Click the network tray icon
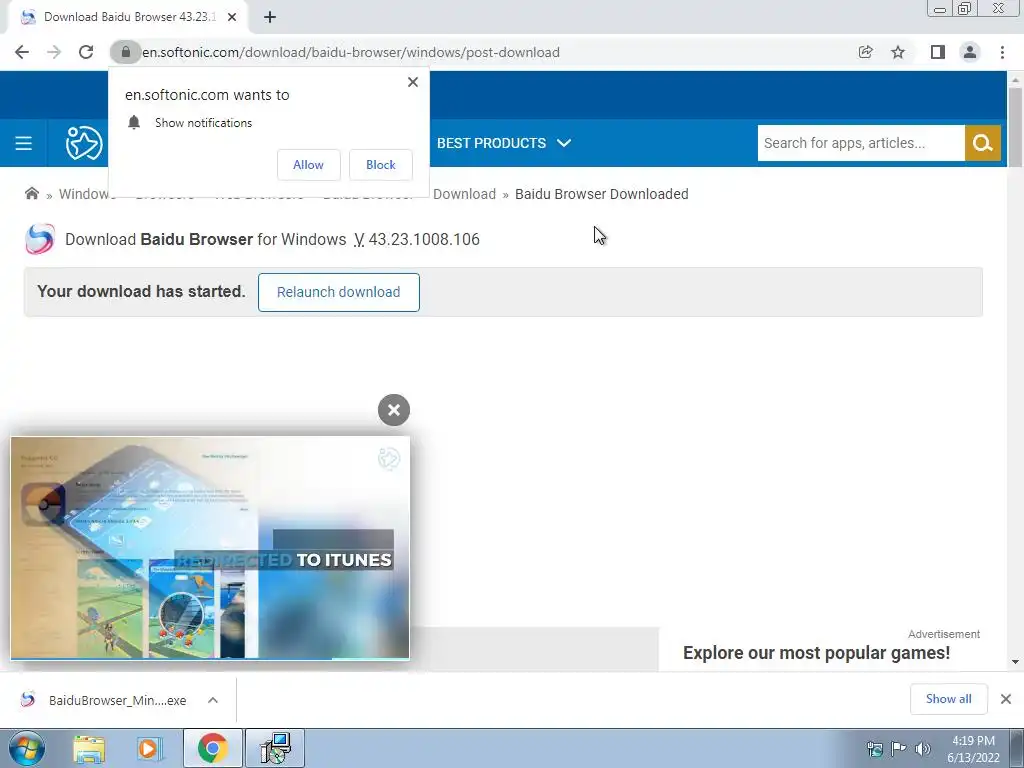The image size is (1024, 768). pos(874,749)
